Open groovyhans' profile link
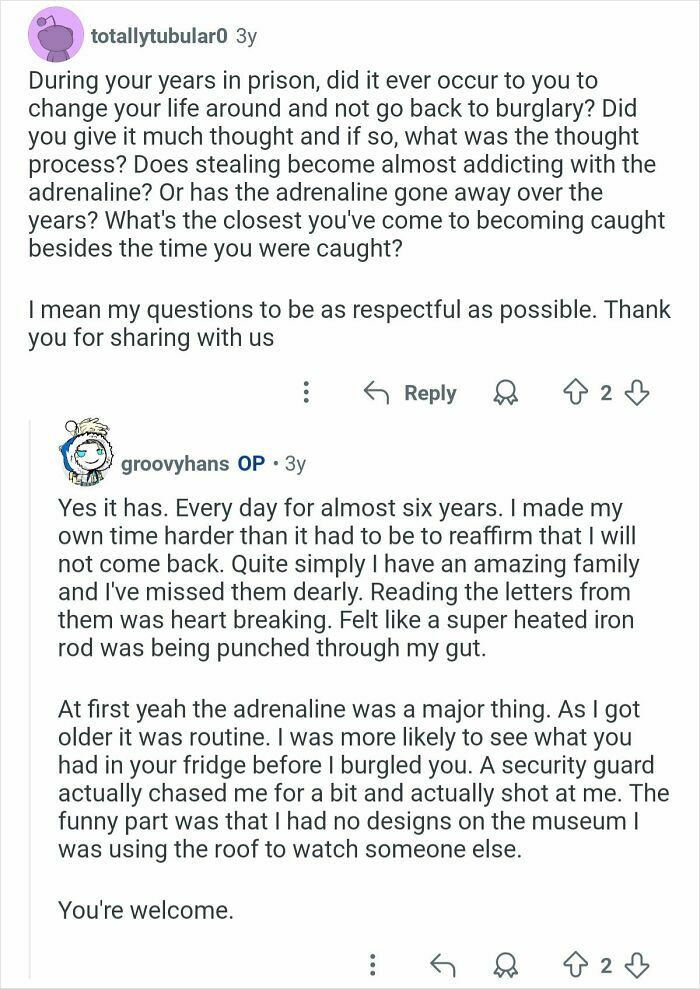 [x=175, y=463]
